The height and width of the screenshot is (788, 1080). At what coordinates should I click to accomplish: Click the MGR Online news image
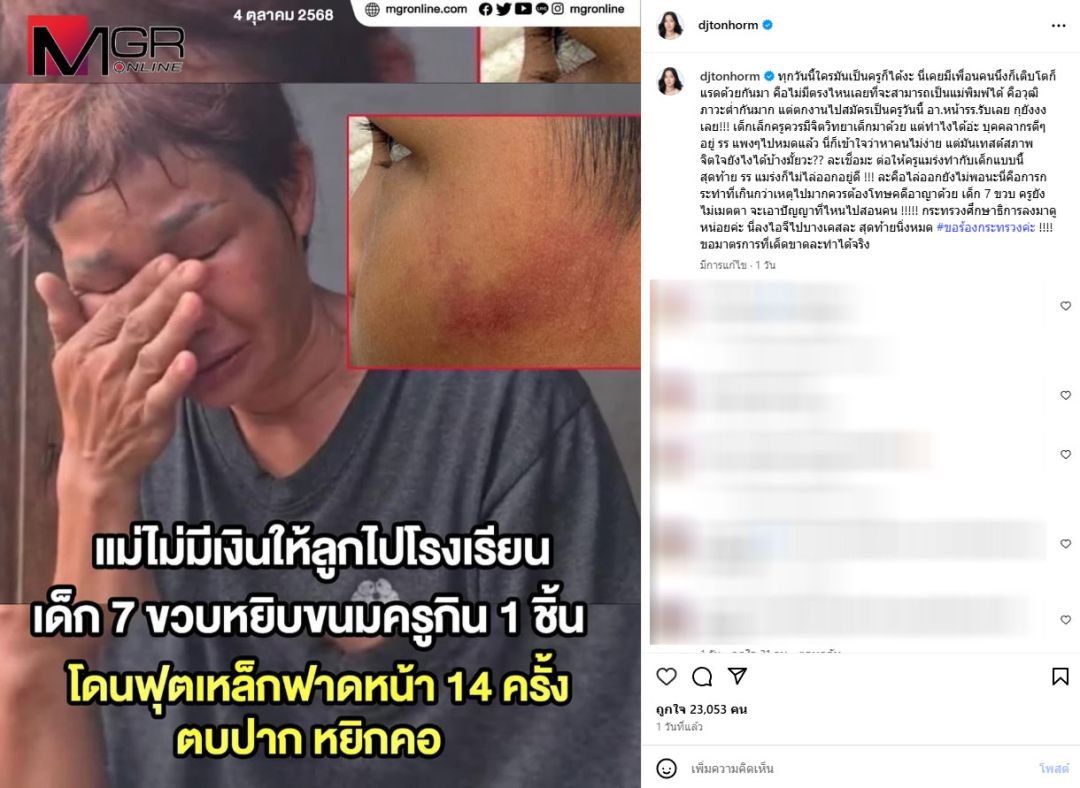pos(320,394)
